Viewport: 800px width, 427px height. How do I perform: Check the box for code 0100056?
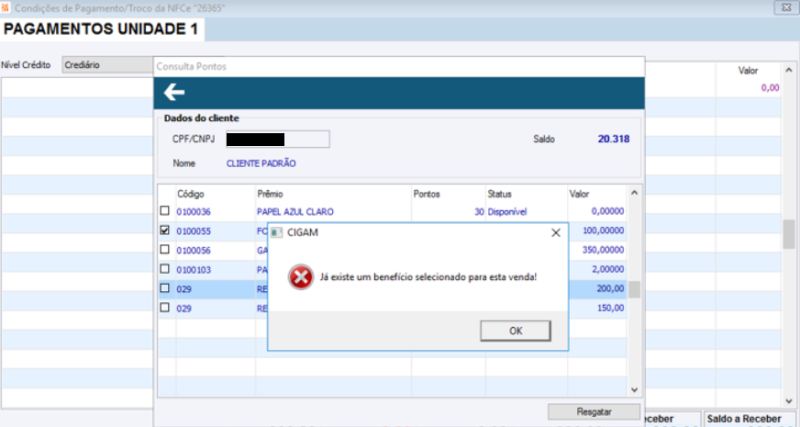(165, 249)
